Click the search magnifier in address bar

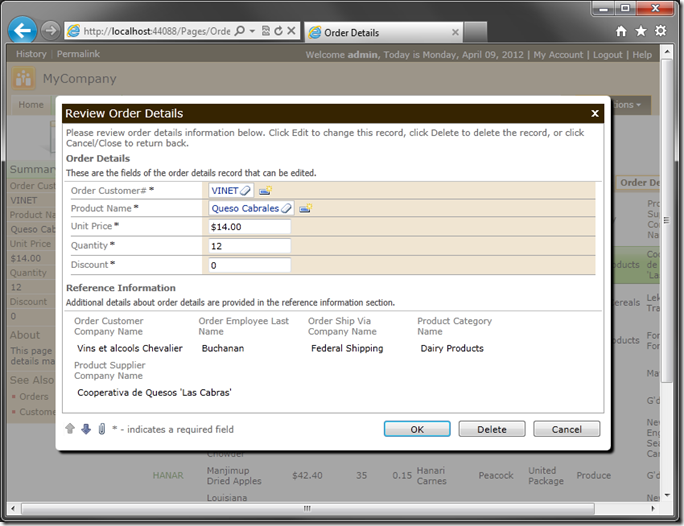239,31
